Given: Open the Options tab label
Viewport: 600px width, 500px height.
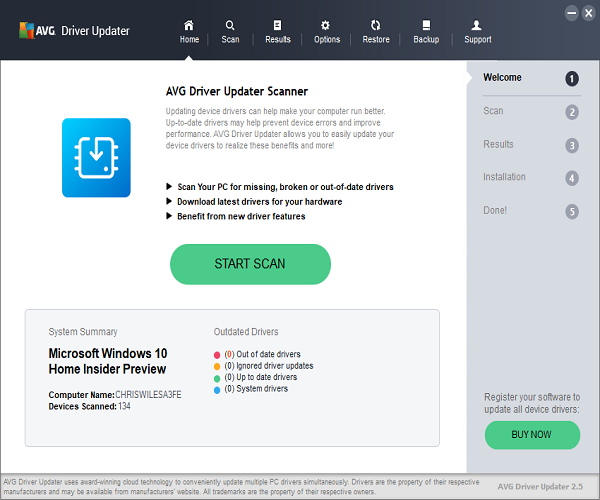Looking at the screenshot, I should pos(327,39).
